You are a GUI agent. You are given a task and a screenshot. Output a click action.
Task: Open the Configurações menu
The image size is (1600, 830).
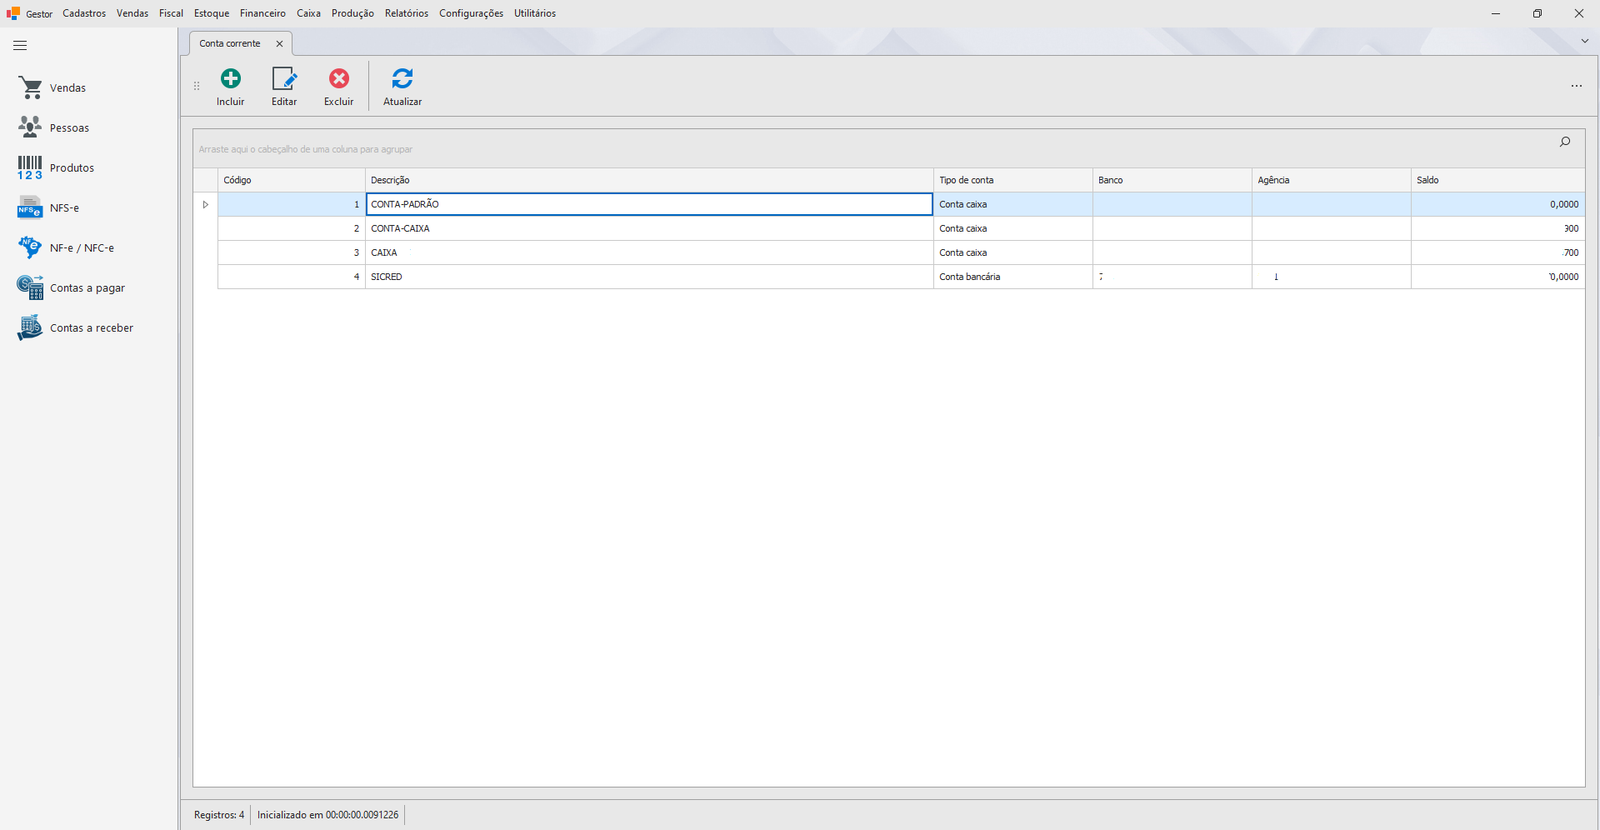tap(471, 13)
